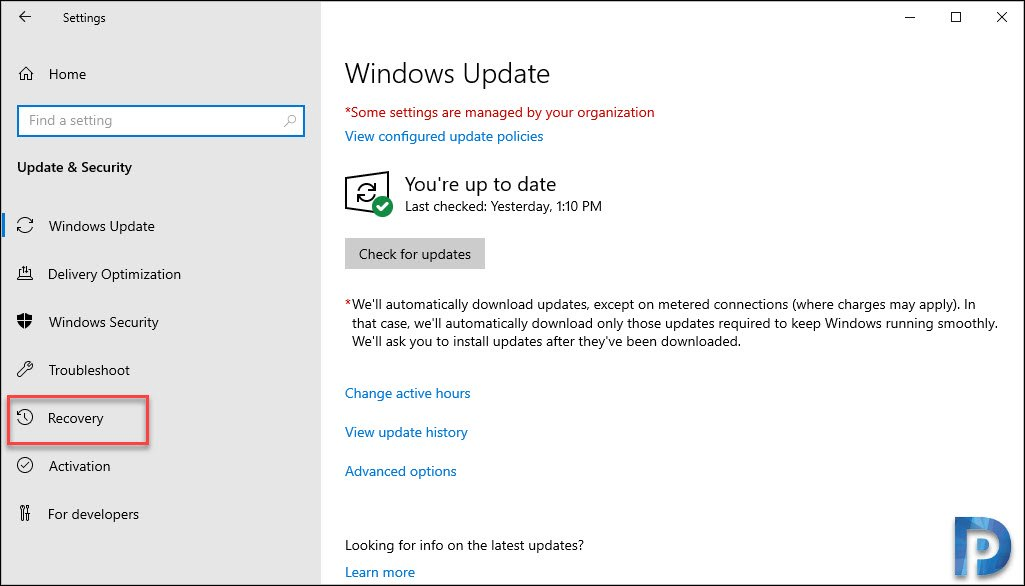Image resolution: width=1025 pixels, height=586 pixels.
Task: Click "You're up to date" status text
Action: (480, 184)
